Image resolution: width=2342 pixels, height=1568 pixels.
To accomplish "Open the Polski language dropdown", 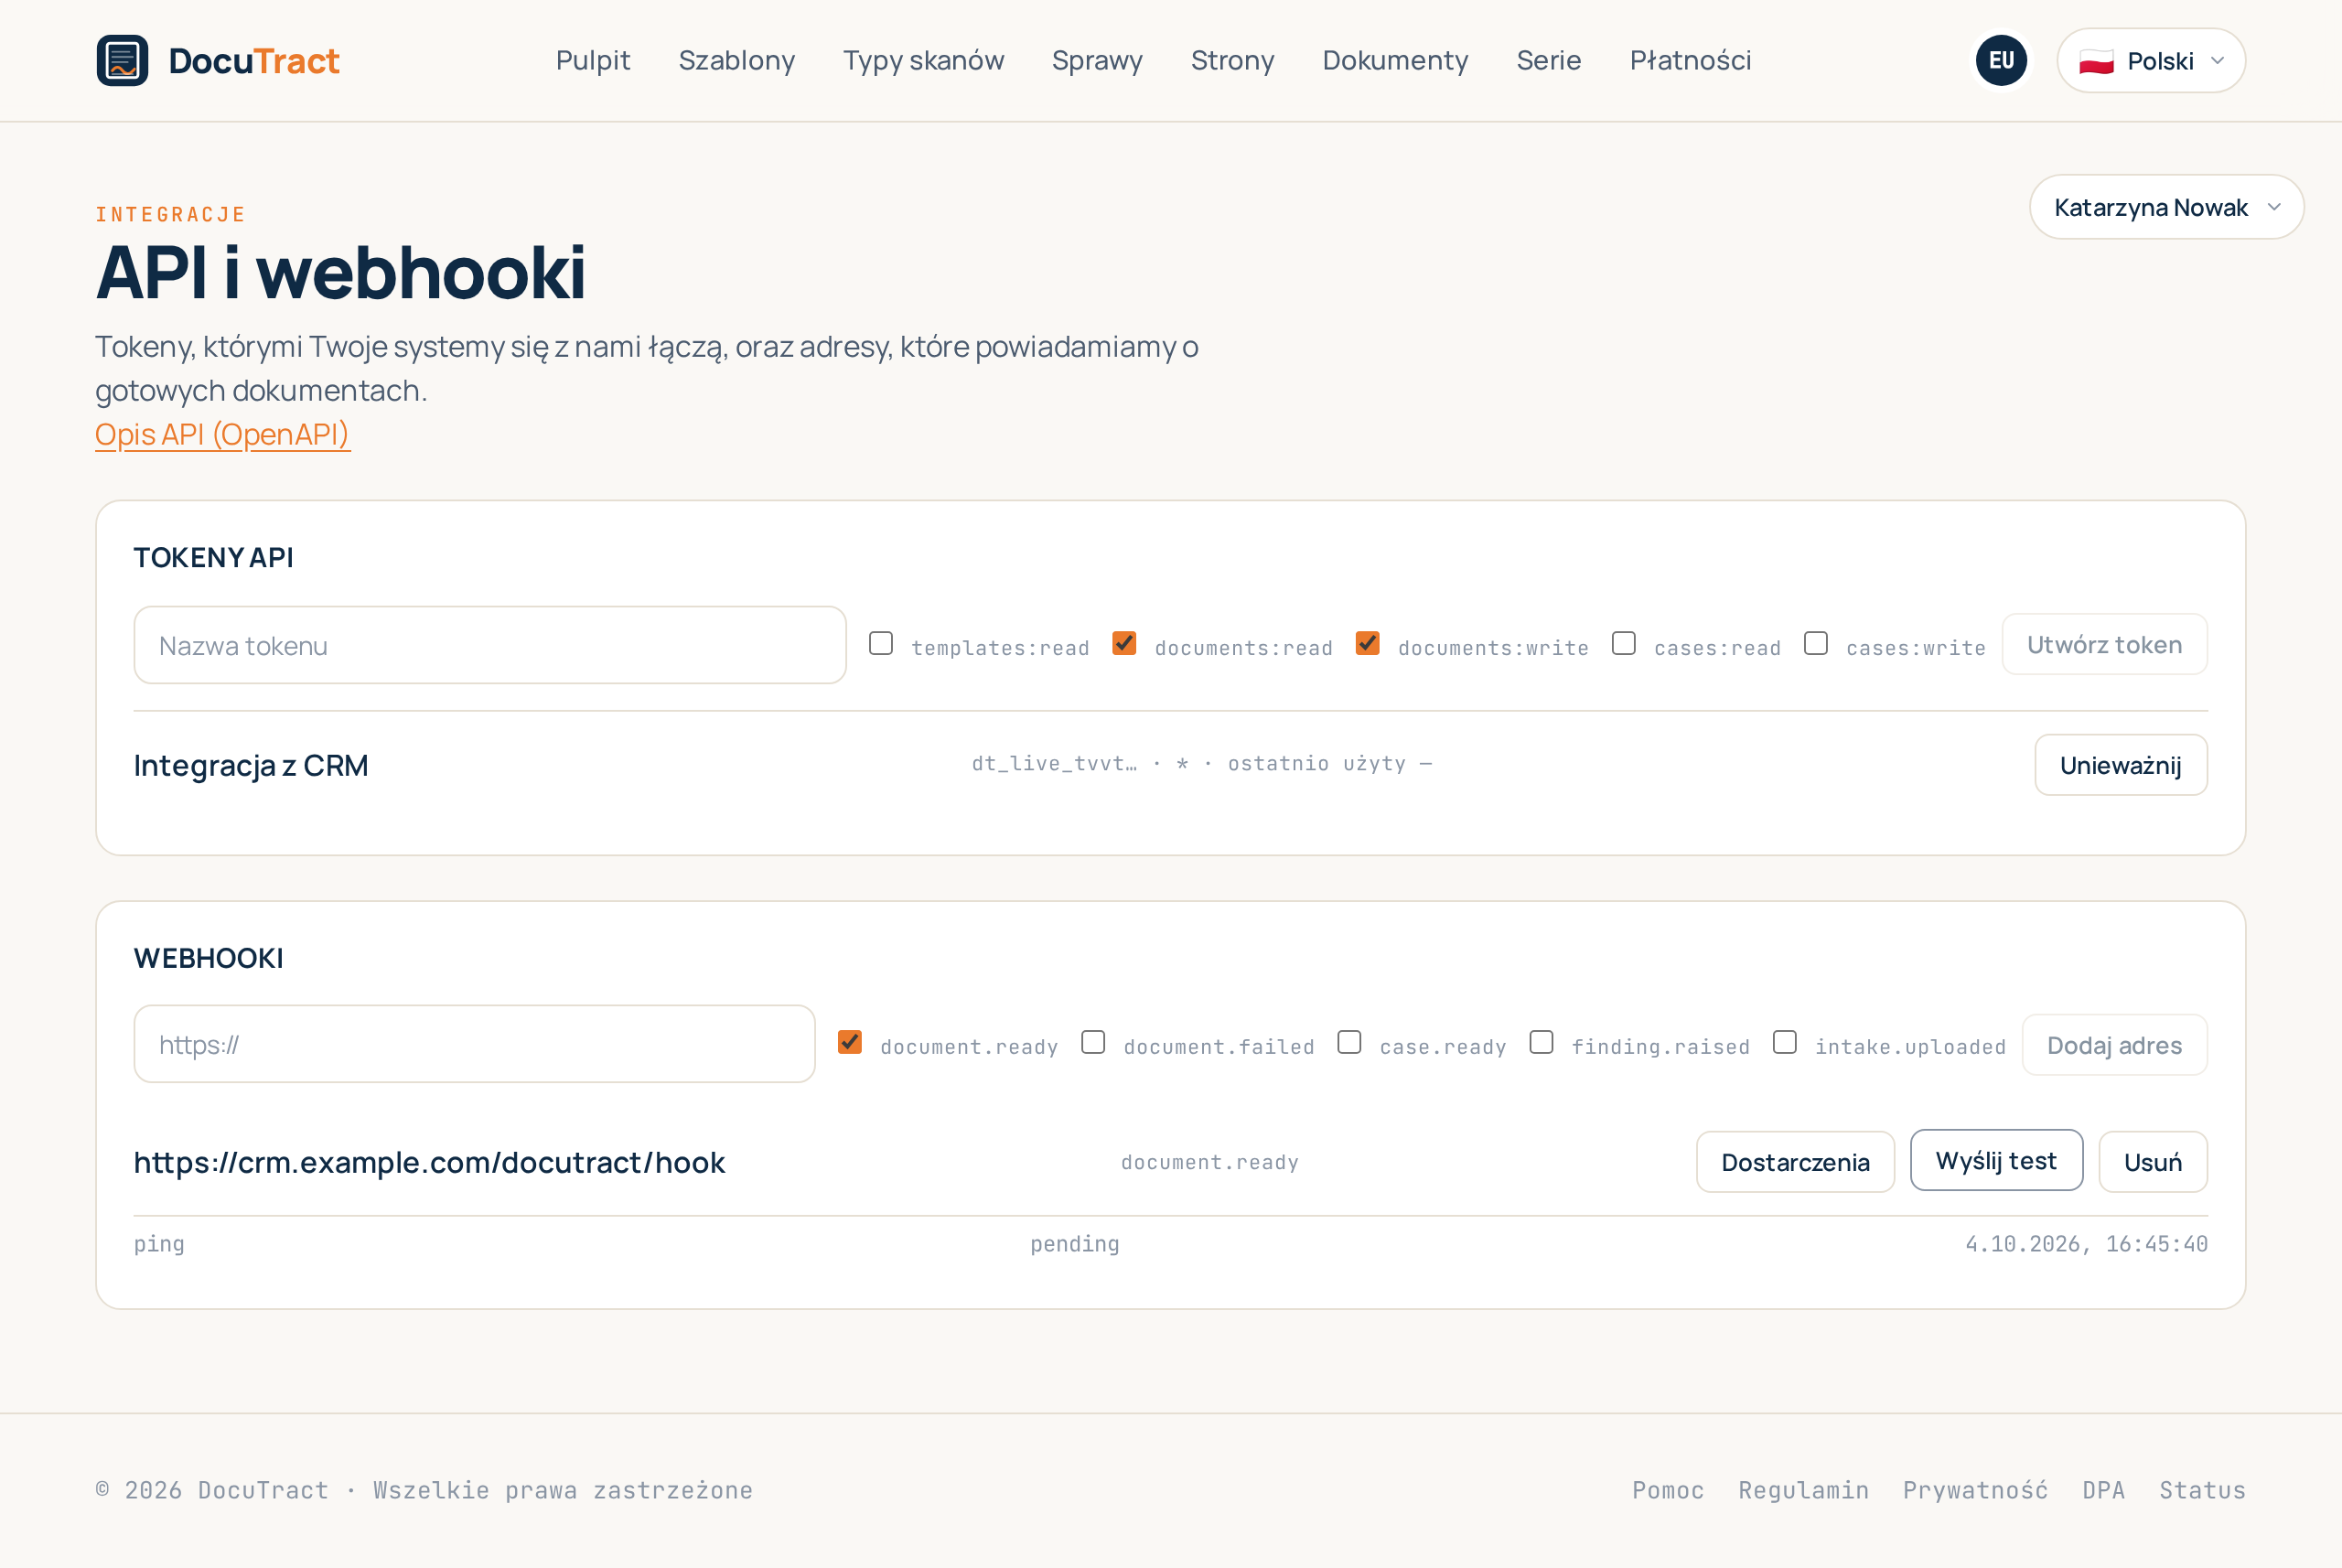I will coord(2151,60).
